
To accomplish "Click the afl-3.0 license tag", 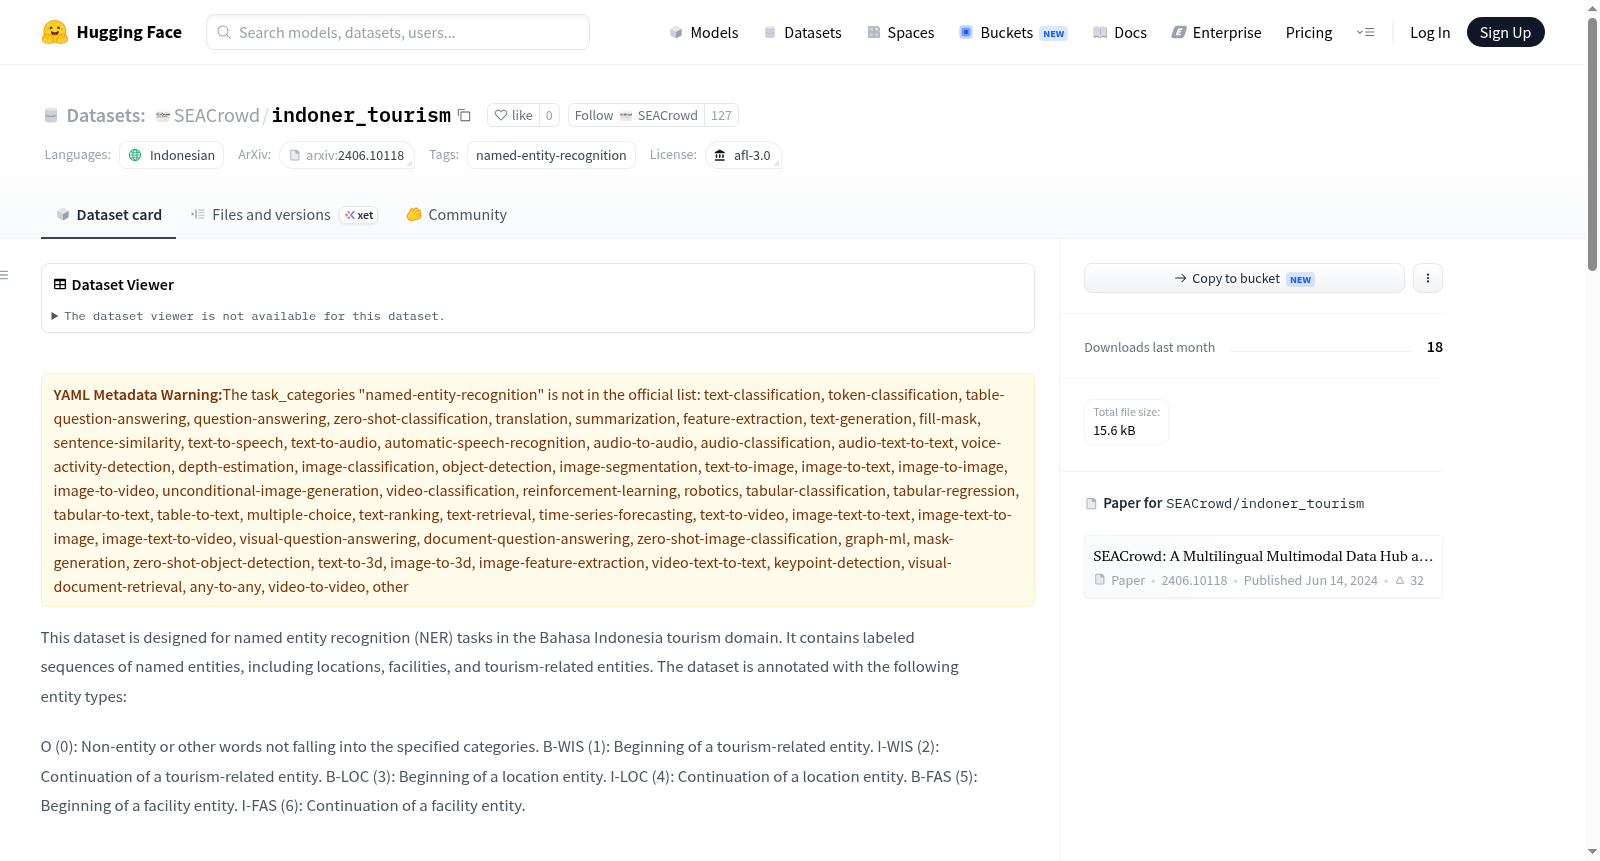I will pos(743,155).
